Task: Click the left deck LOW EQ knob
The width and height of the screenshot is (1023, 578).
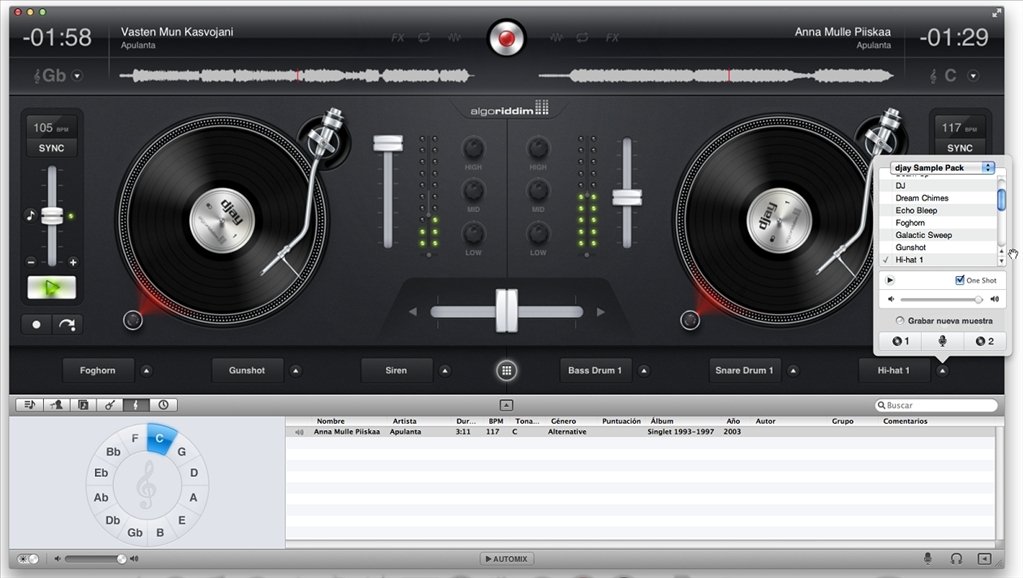Action: 473,233
